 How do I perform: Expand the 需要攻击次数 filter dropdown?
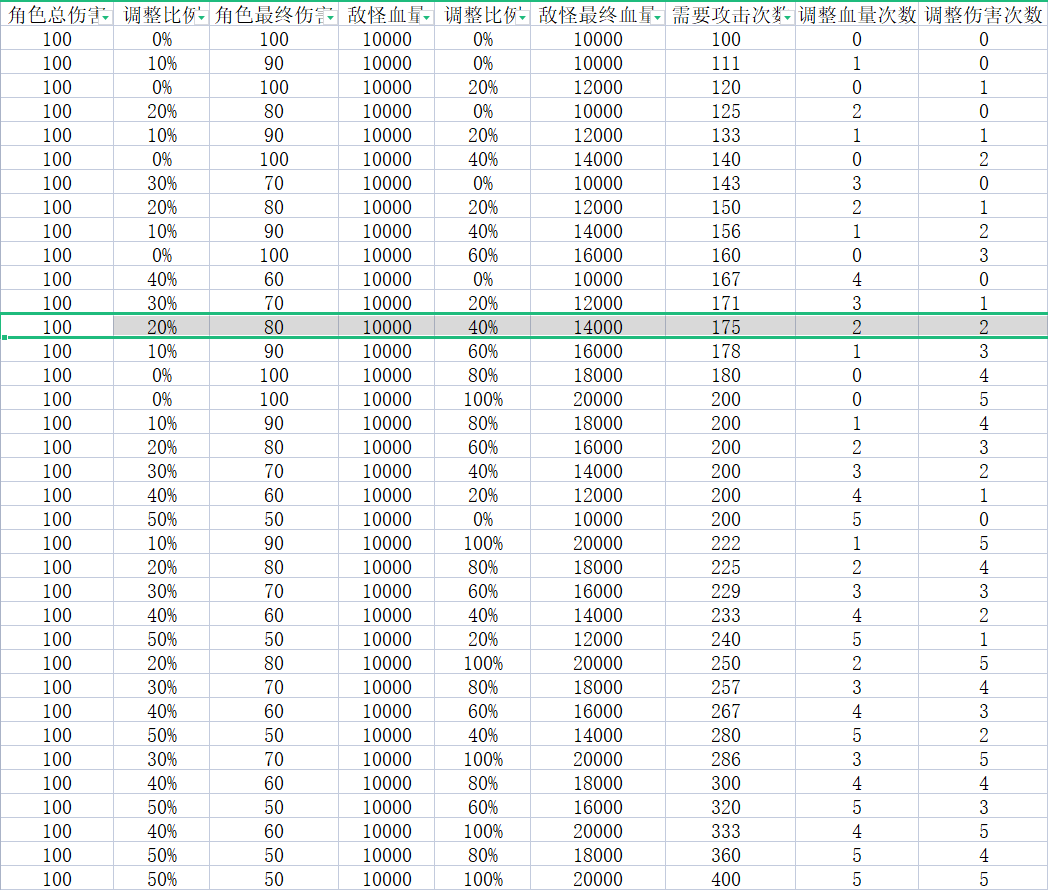tap(789, 18)
